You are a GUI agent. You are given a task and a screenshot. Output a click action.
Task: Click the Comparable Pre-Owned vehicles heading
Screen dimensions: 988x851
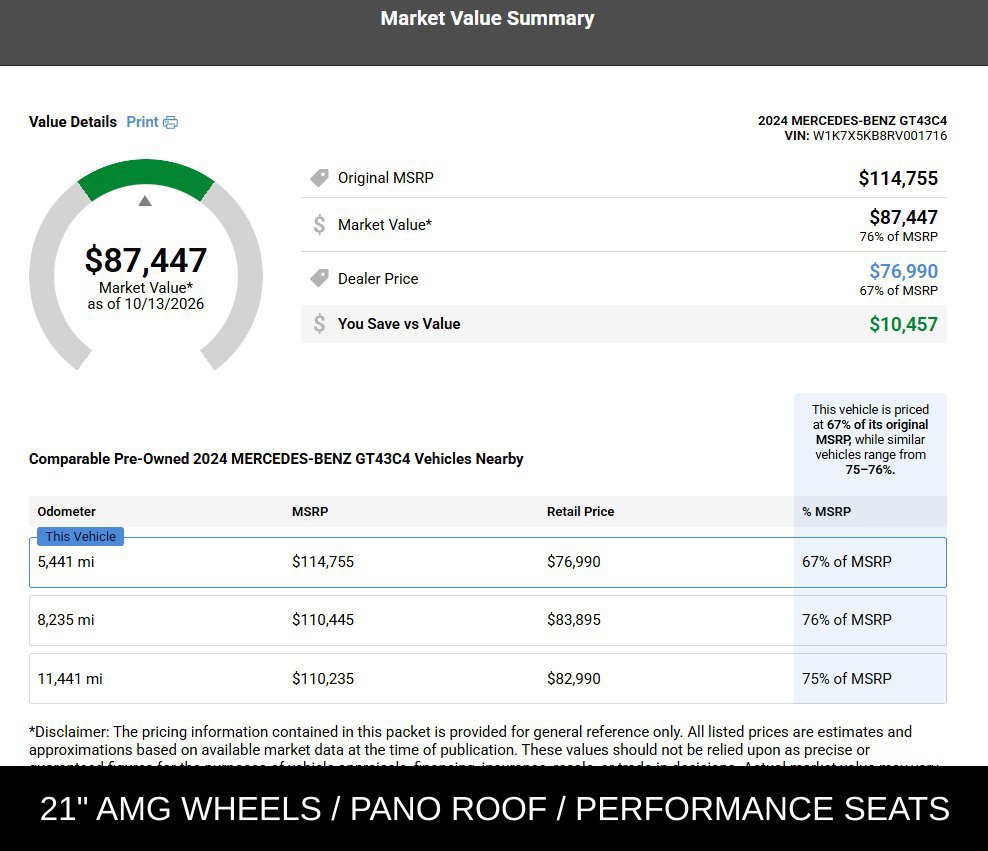tap(276, 459)
